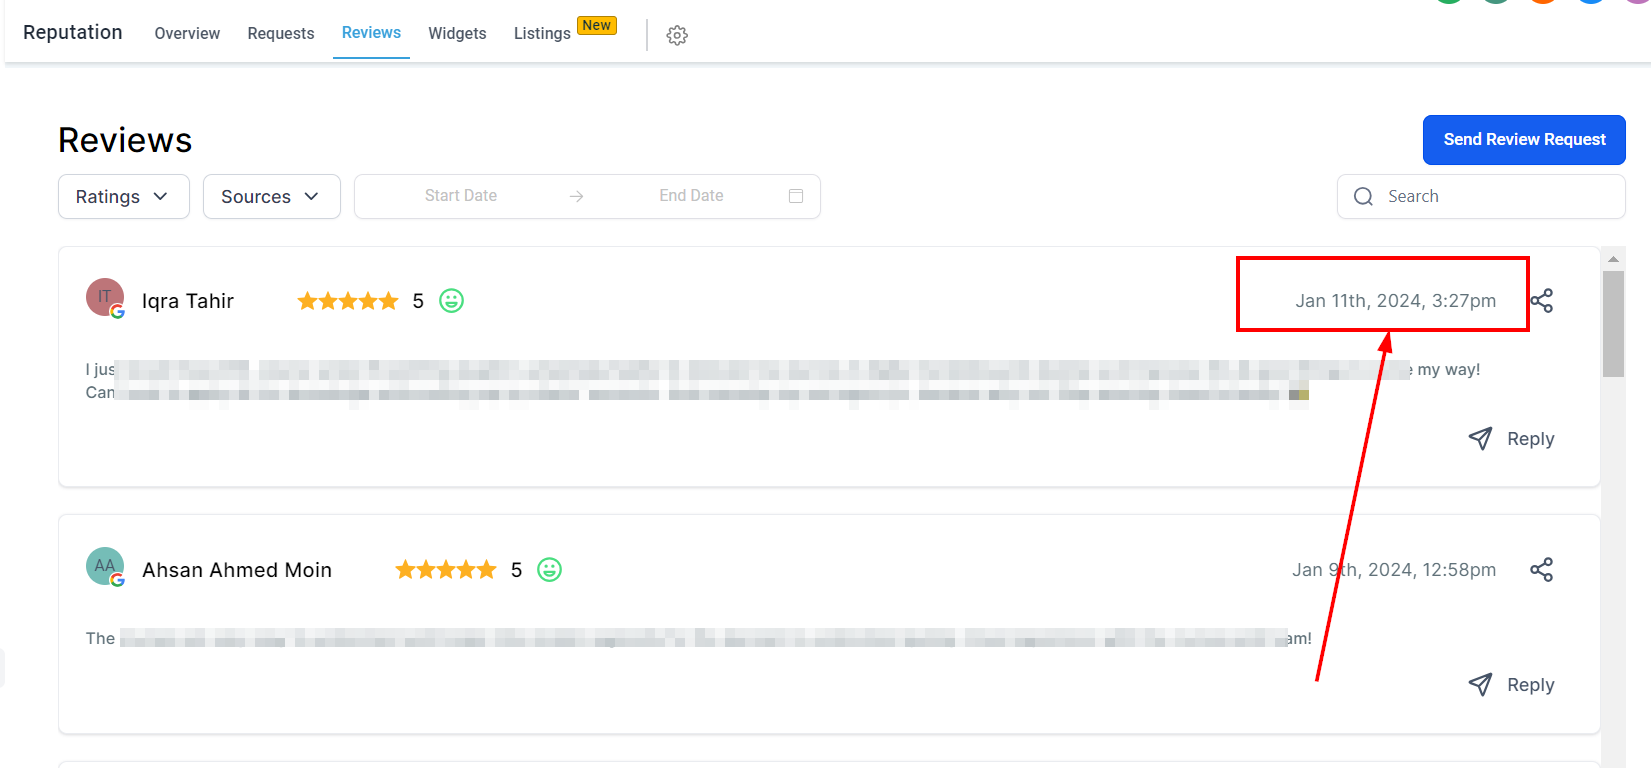This screenshot has height=768, width=1651.
Task: Click the date Jan 11th, 2024, 3:27pm
Action: tap(1396, 301)
